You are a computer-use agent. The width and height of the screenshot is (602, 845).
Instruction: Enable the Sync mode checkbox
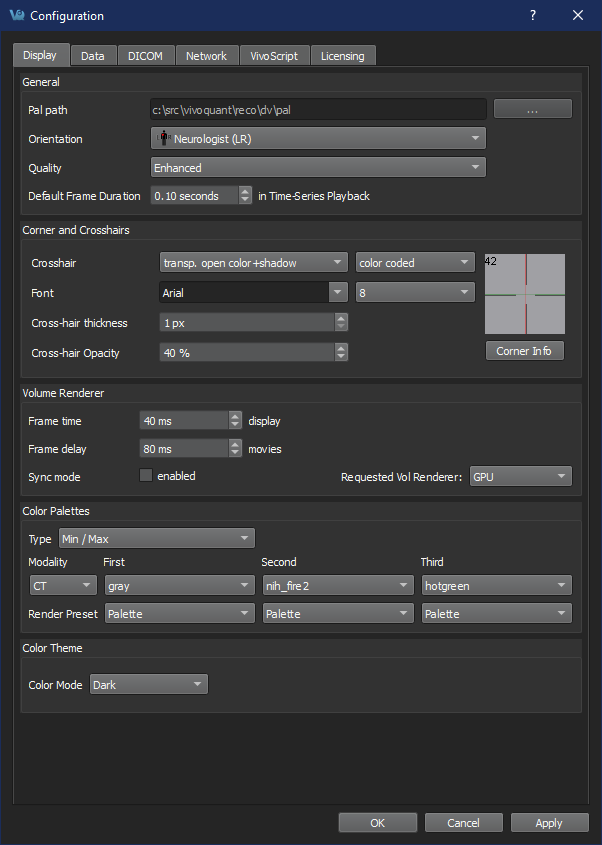(146, 476)
